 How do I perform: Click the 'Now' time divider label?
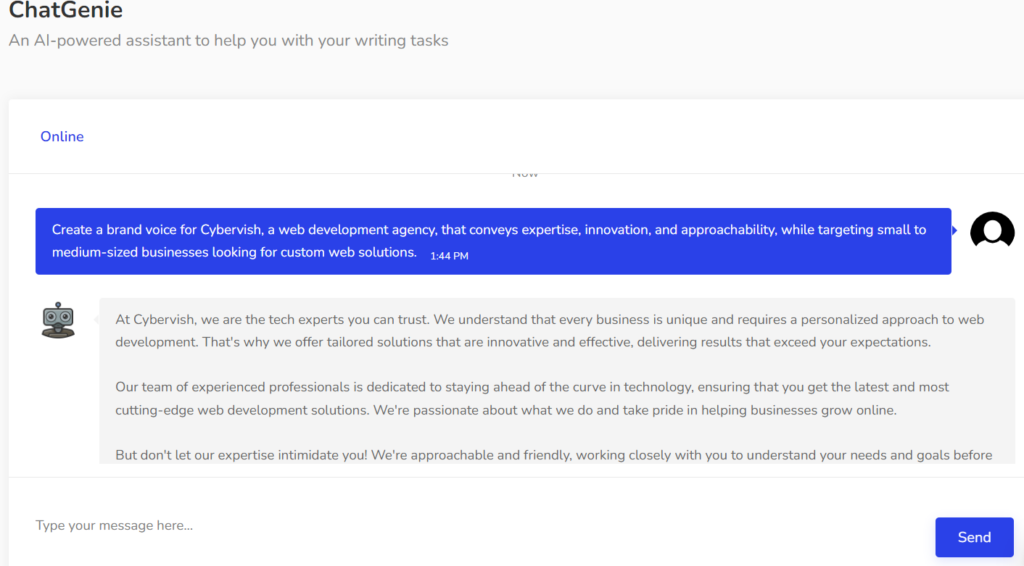tap(525, 175)
